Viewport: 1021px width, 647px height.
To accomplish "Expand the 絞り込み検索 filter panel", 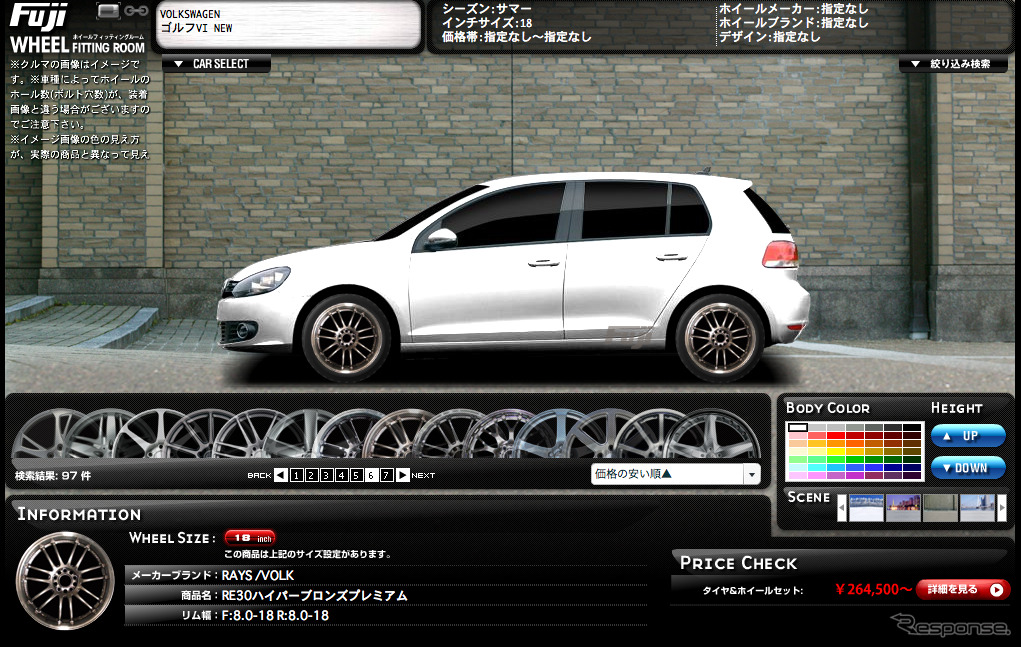I will pyautogui.click(x=952, y=64).
